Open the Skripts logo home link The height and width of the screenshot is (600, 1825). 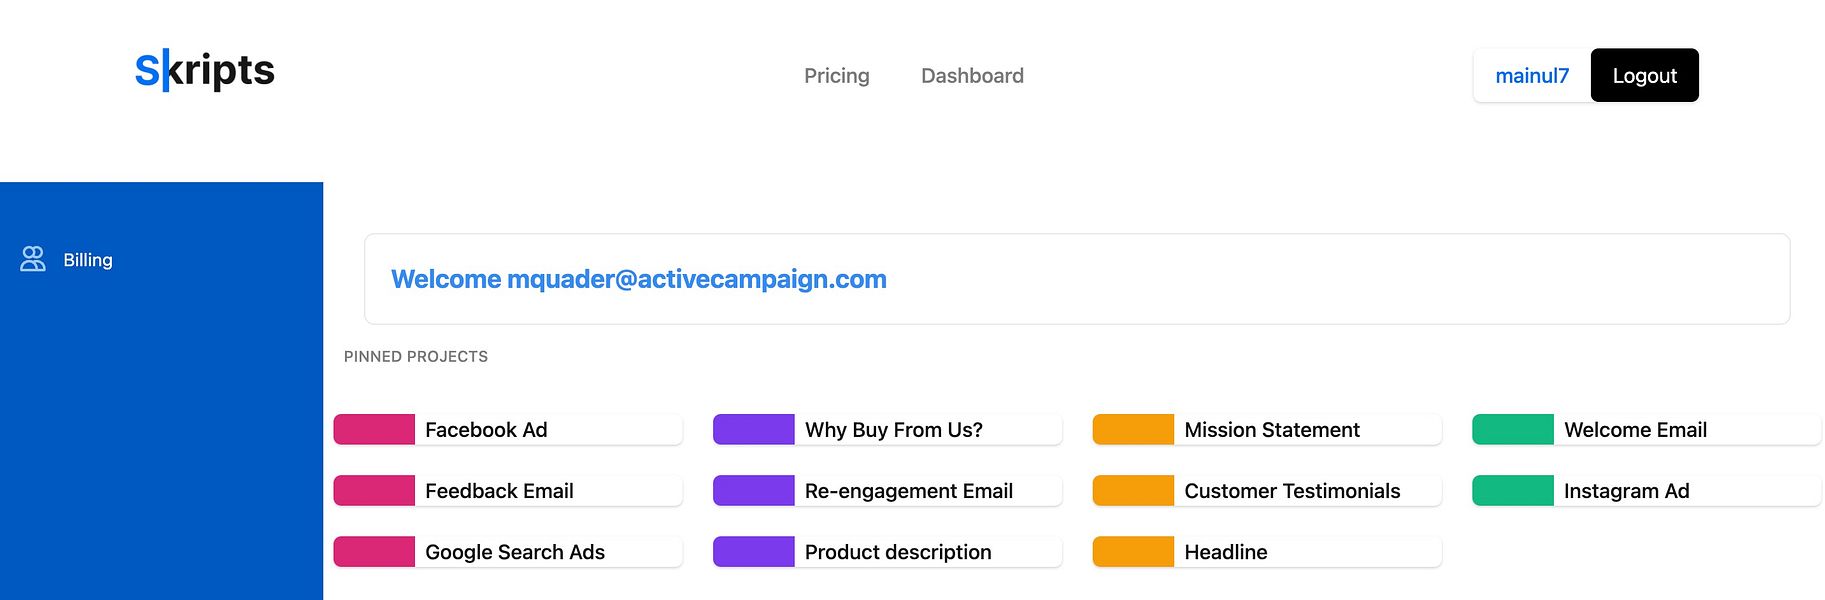click(205, 70)
